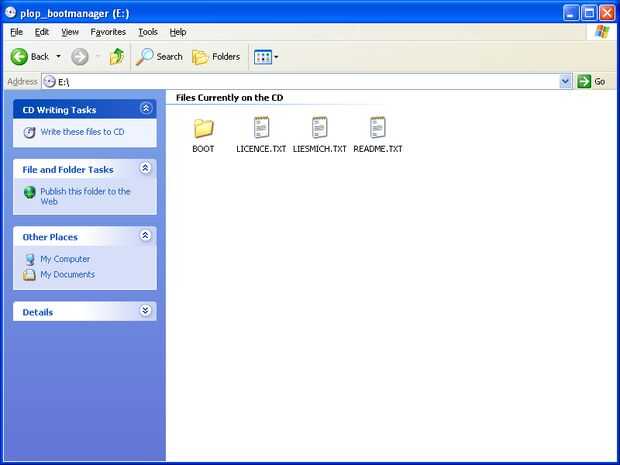Click the README.TXT file name
Viewport: 620px width, 465px height.
[378, 149]
